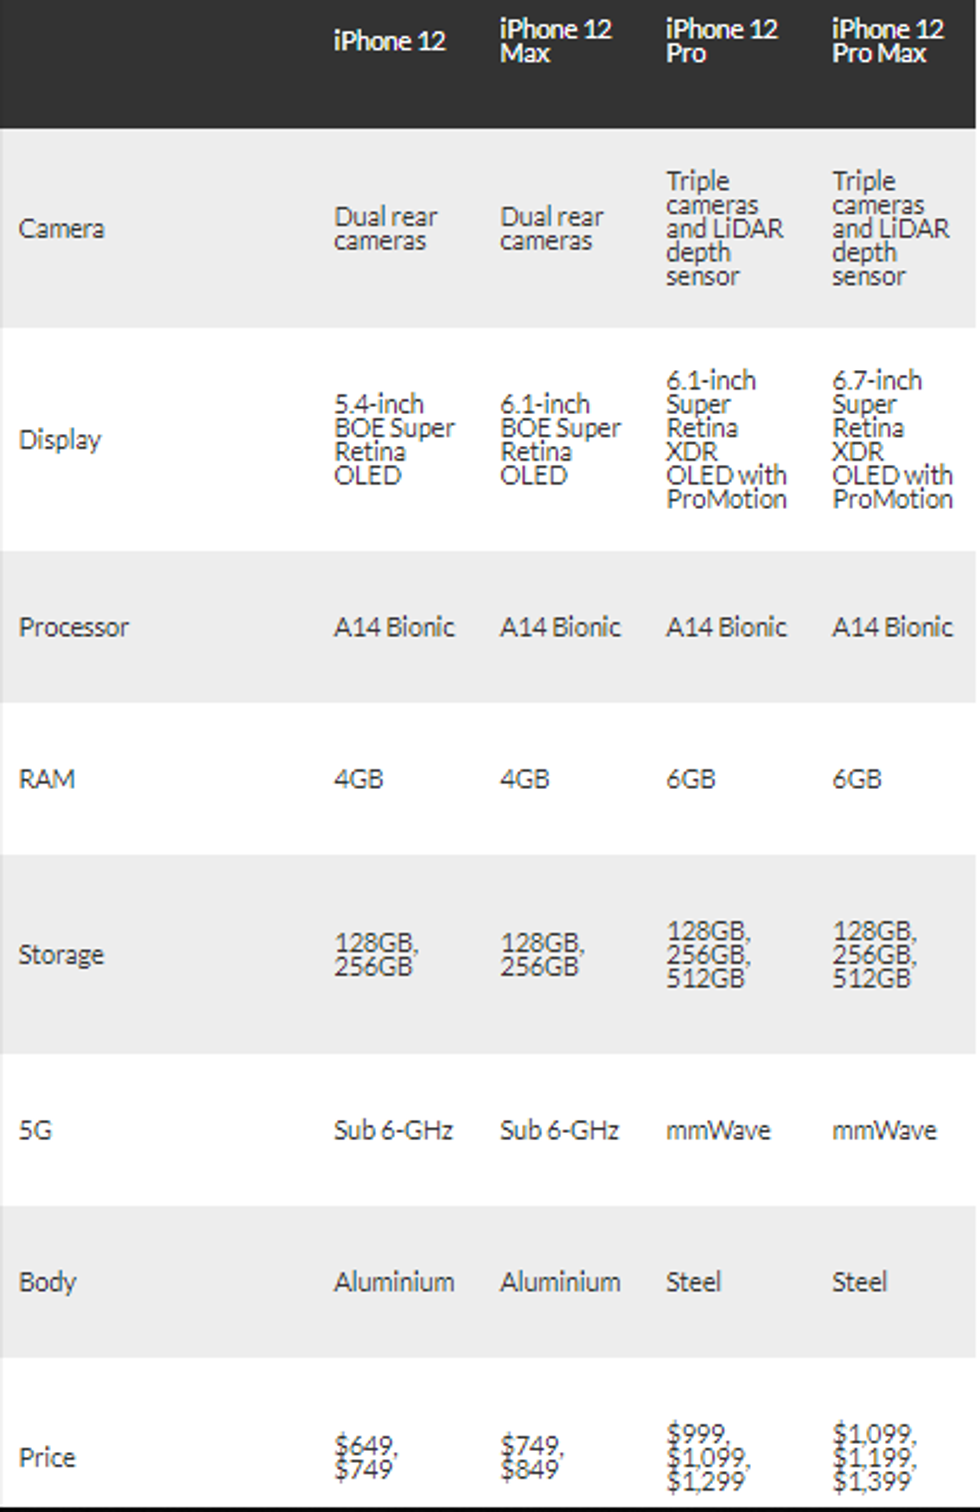Click the Camera row label
This screenshot has width=980, height=1512.
tap(61, 228)
